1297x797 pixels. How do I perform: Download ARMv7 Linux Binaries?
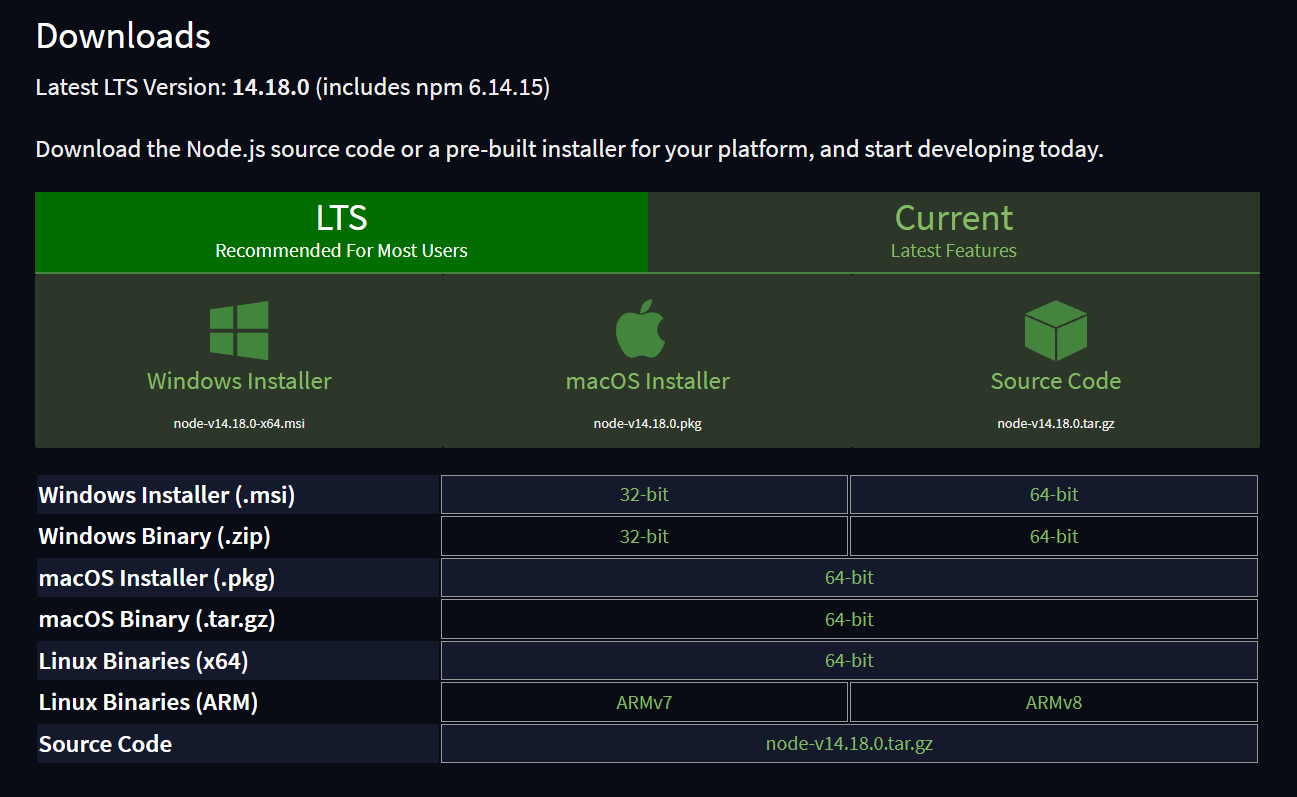644,702
